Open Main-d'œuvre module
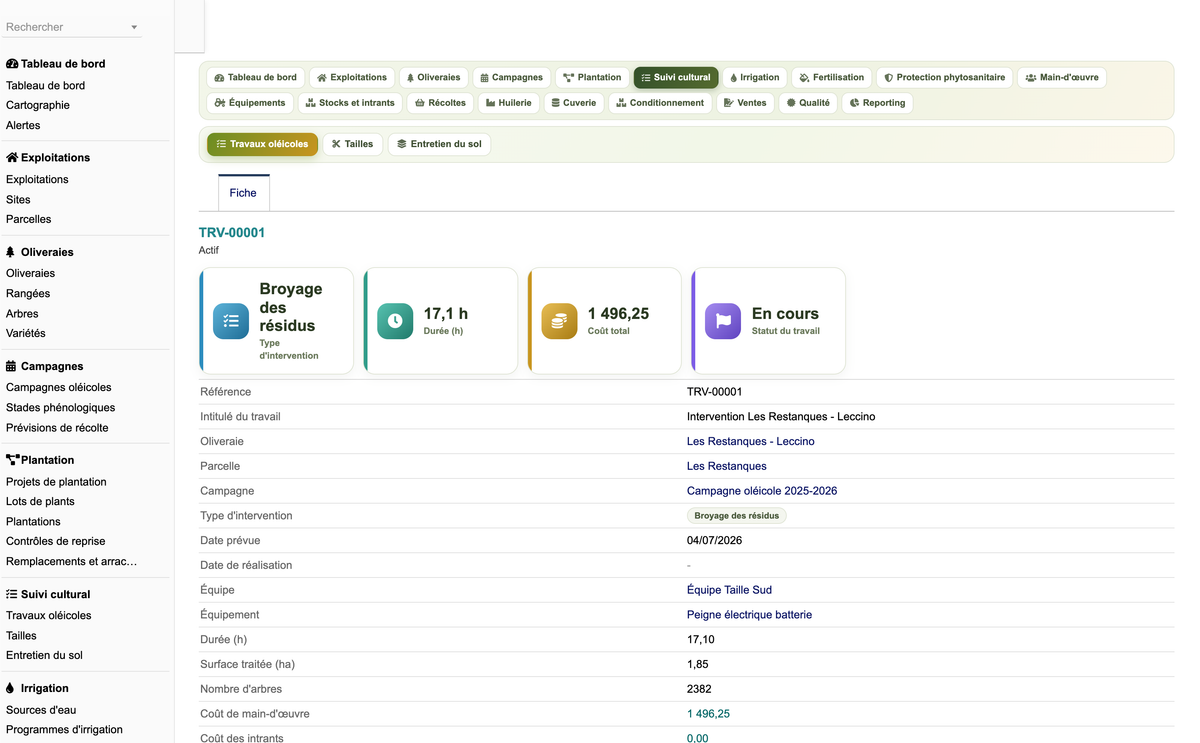This screenshot has height=743, width=1200. 1062,77
